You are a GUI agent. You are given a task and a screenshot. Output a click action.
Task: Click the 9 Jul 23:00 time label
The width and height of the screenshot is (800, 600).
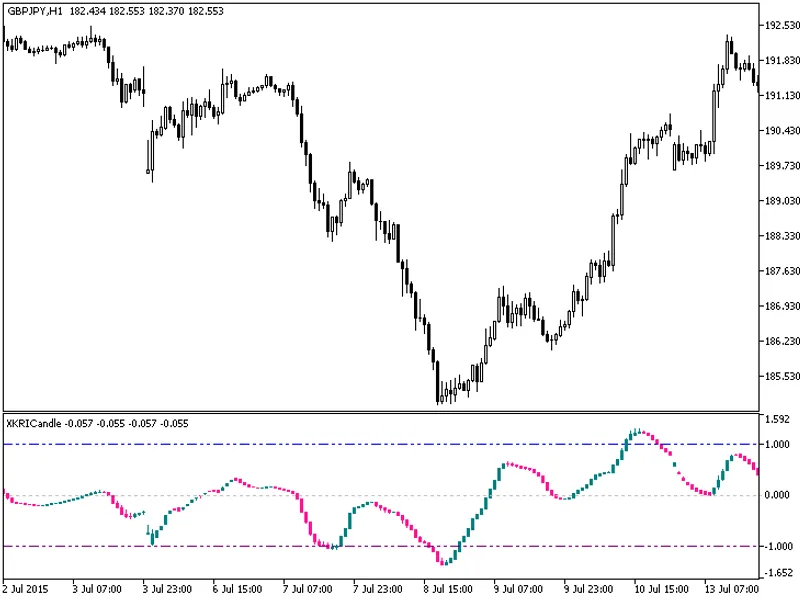589,589
